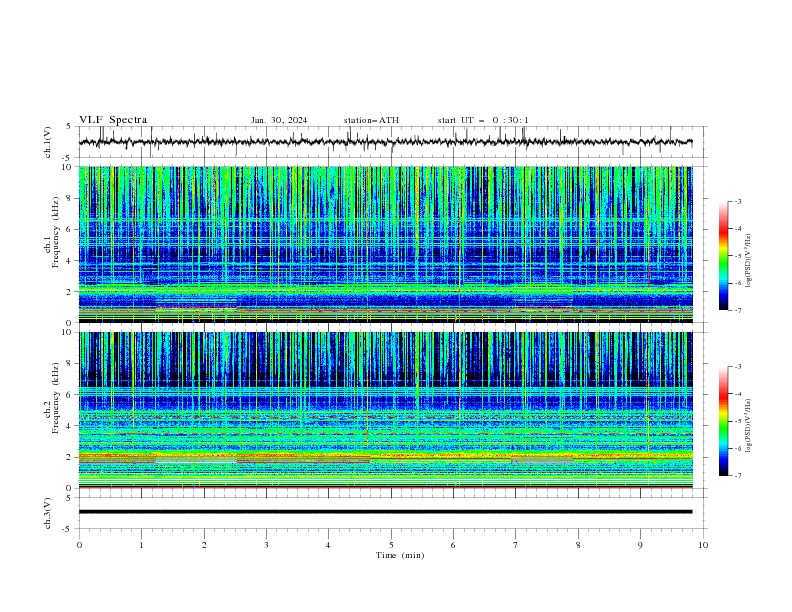Click the ch.1(V) axis label

point(48,142)
